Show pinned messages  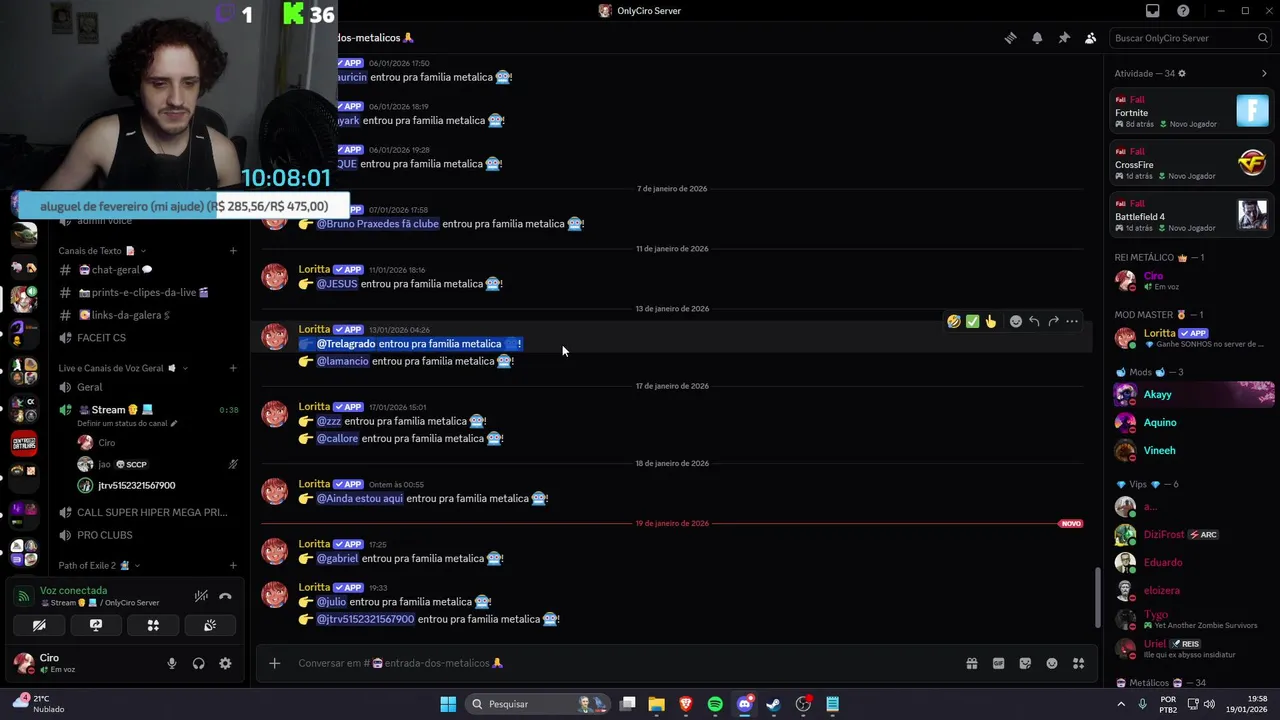coord(1064,38)
